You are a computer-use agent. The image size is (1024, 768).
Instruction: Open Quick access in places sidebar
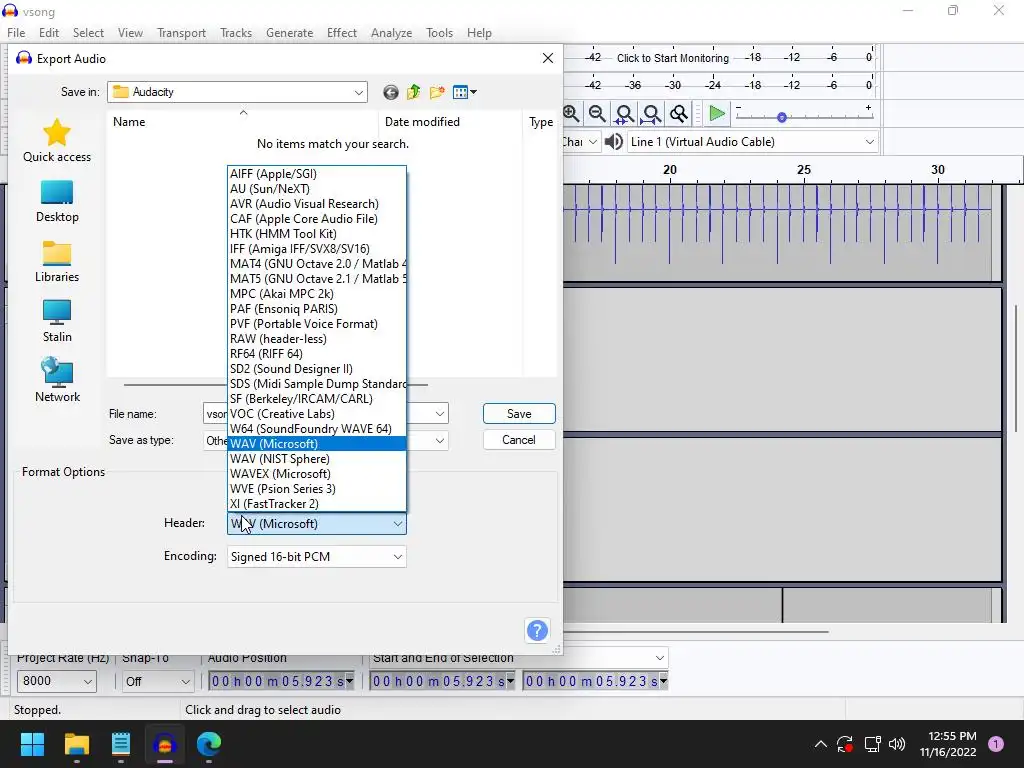57,140
